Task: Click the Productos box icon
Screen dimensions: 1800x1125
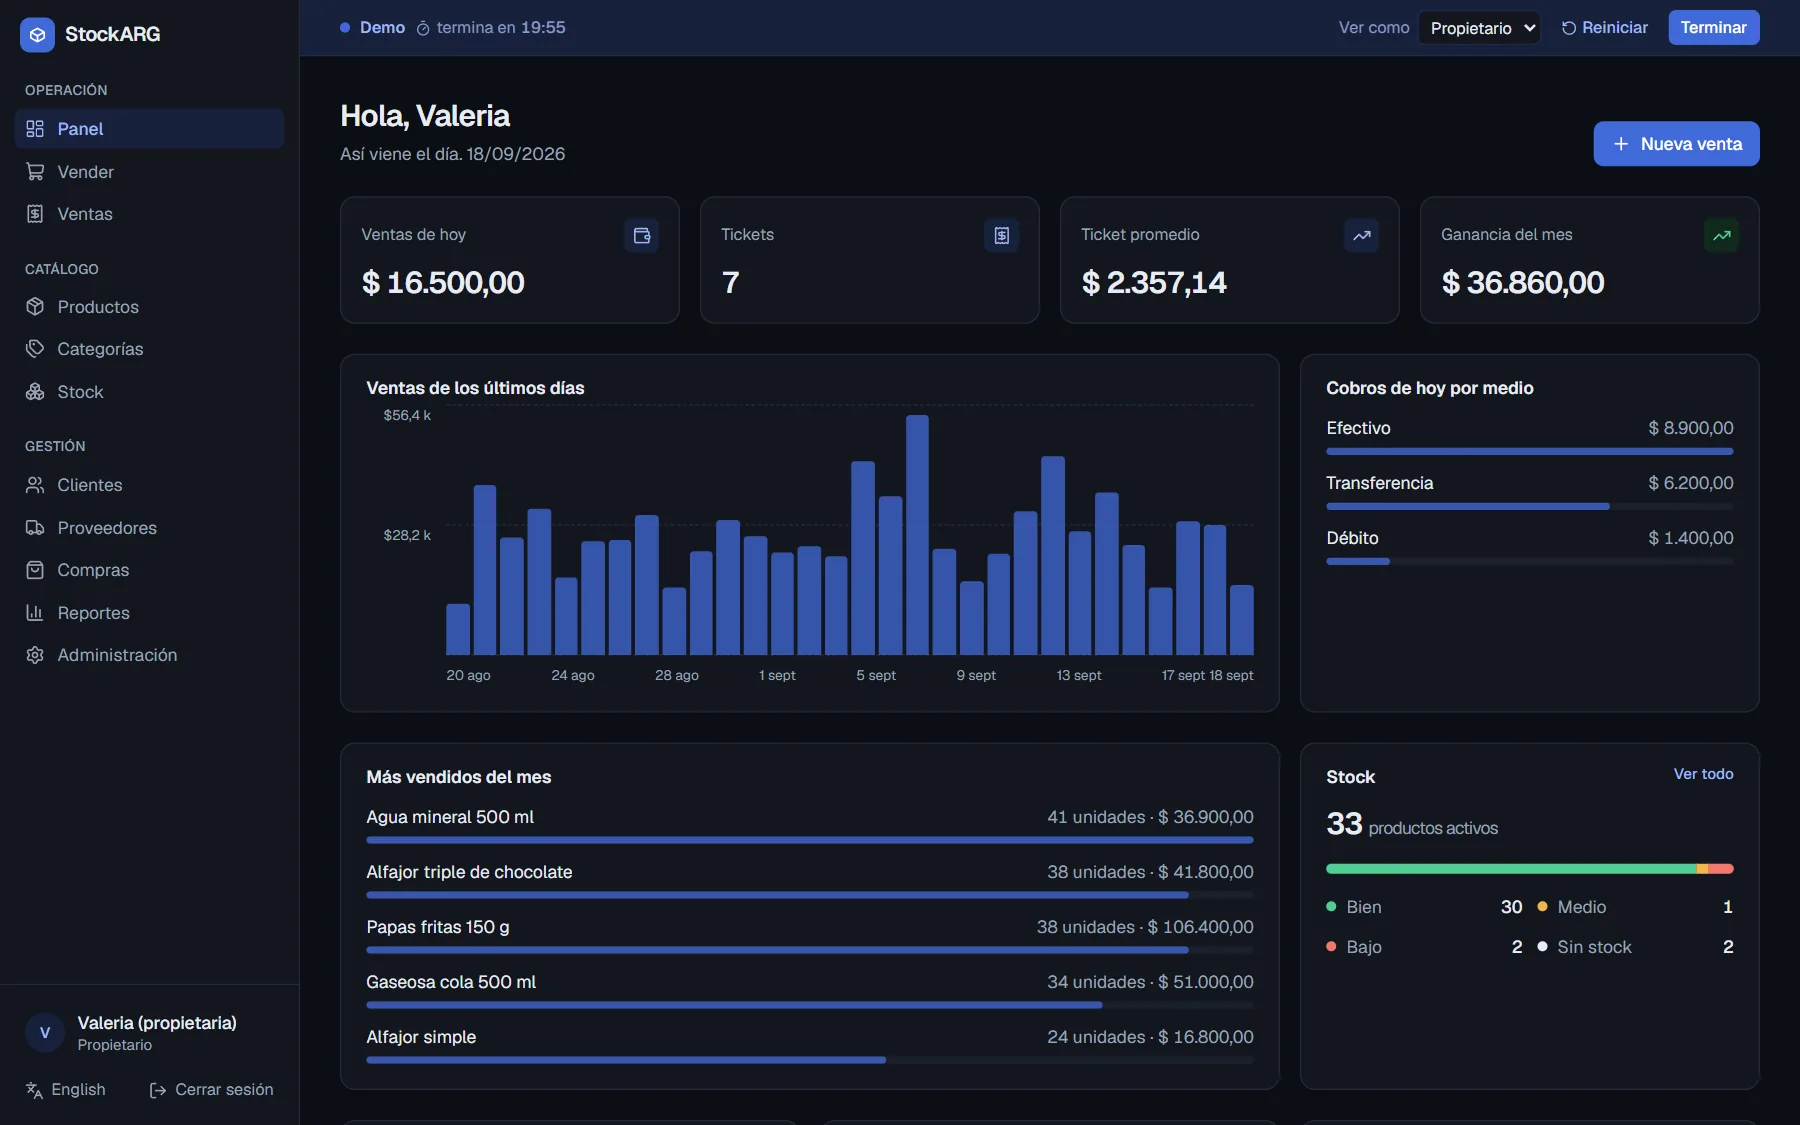Action: 35,307
